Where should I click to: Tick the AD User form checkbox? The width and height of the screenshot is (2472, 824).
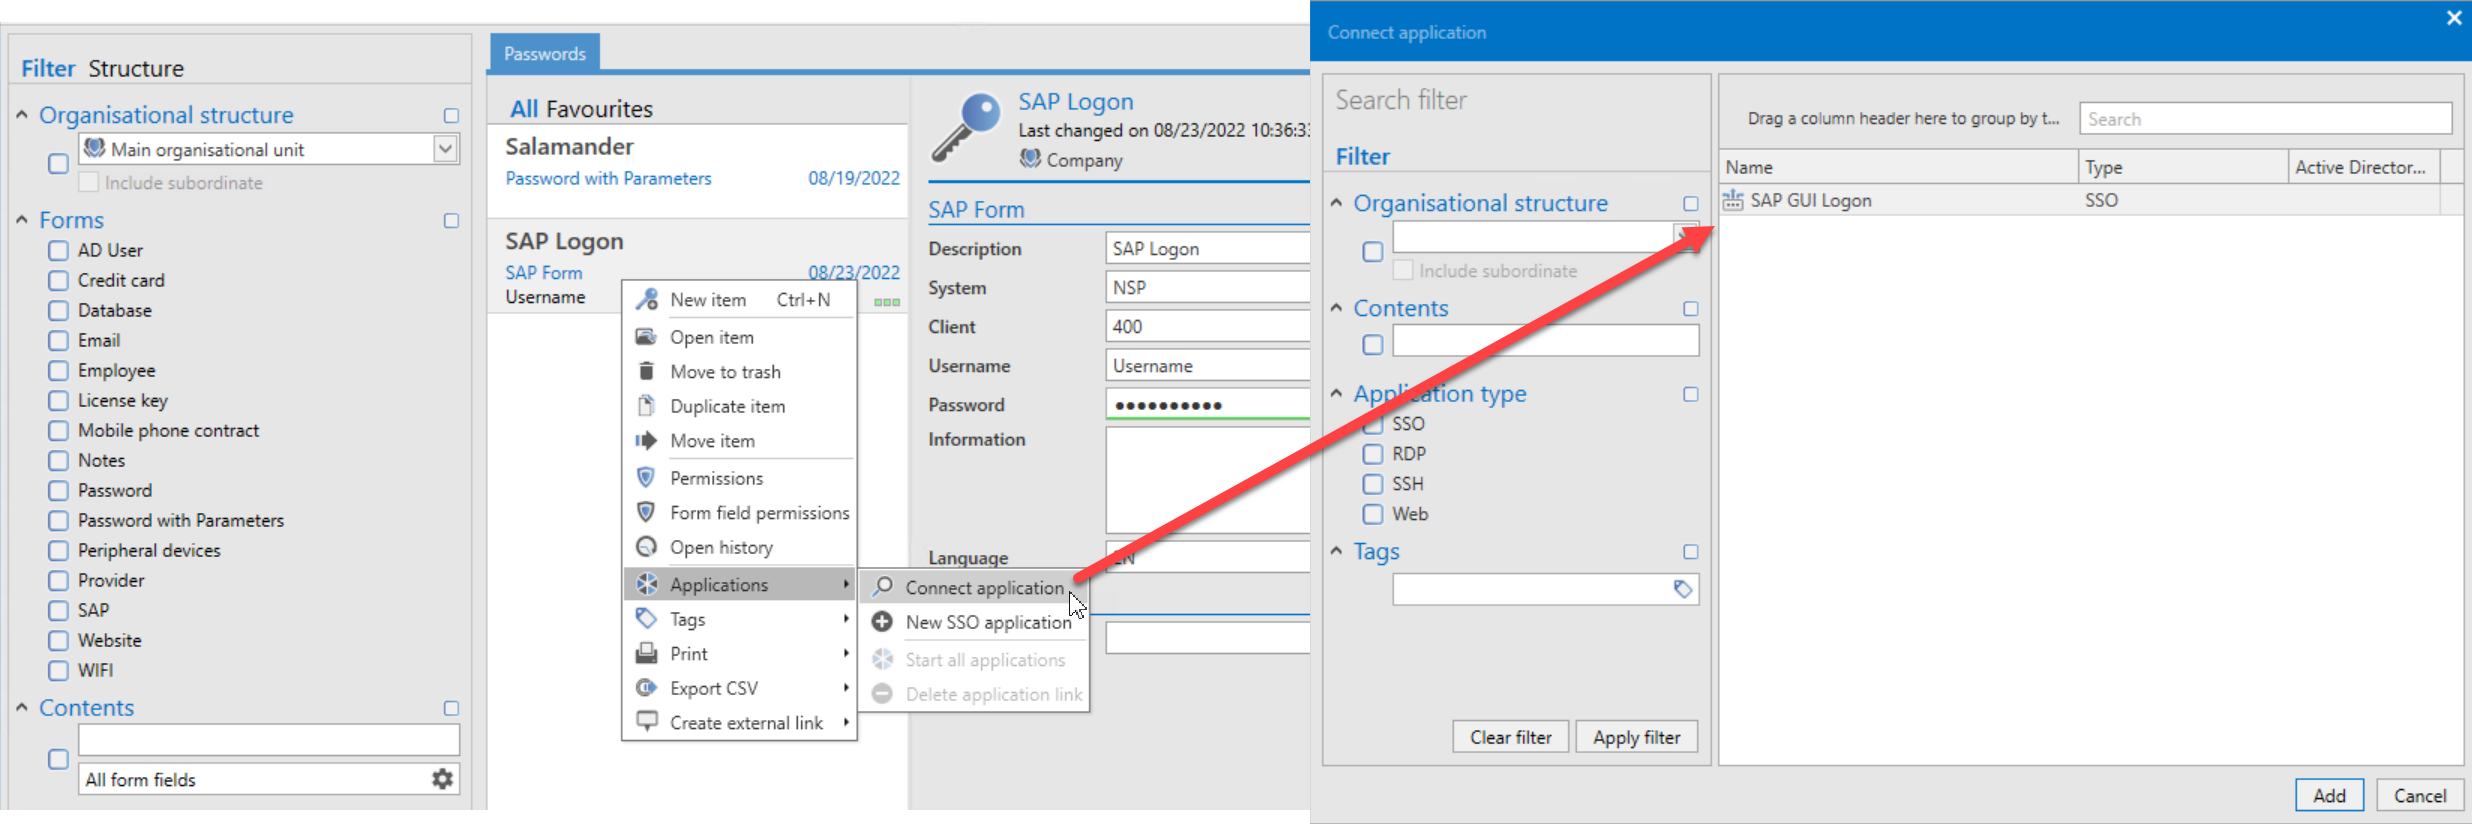[x=59, y=250]
